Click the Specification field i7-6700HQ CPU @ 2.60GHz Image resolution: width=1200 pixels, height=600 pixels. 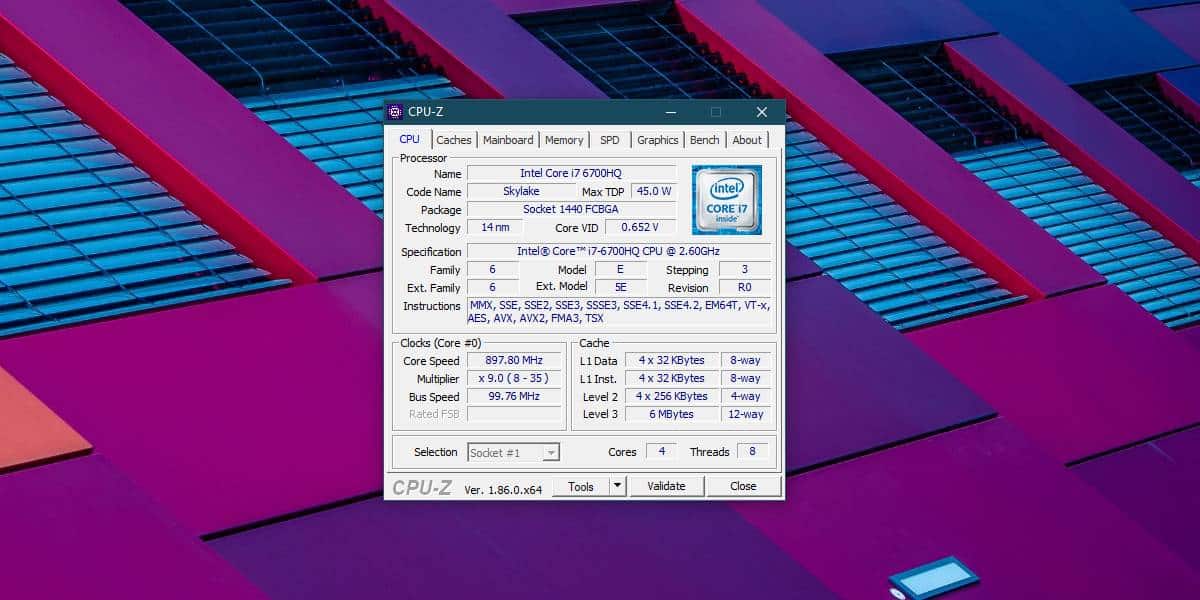tap(619, 251)
